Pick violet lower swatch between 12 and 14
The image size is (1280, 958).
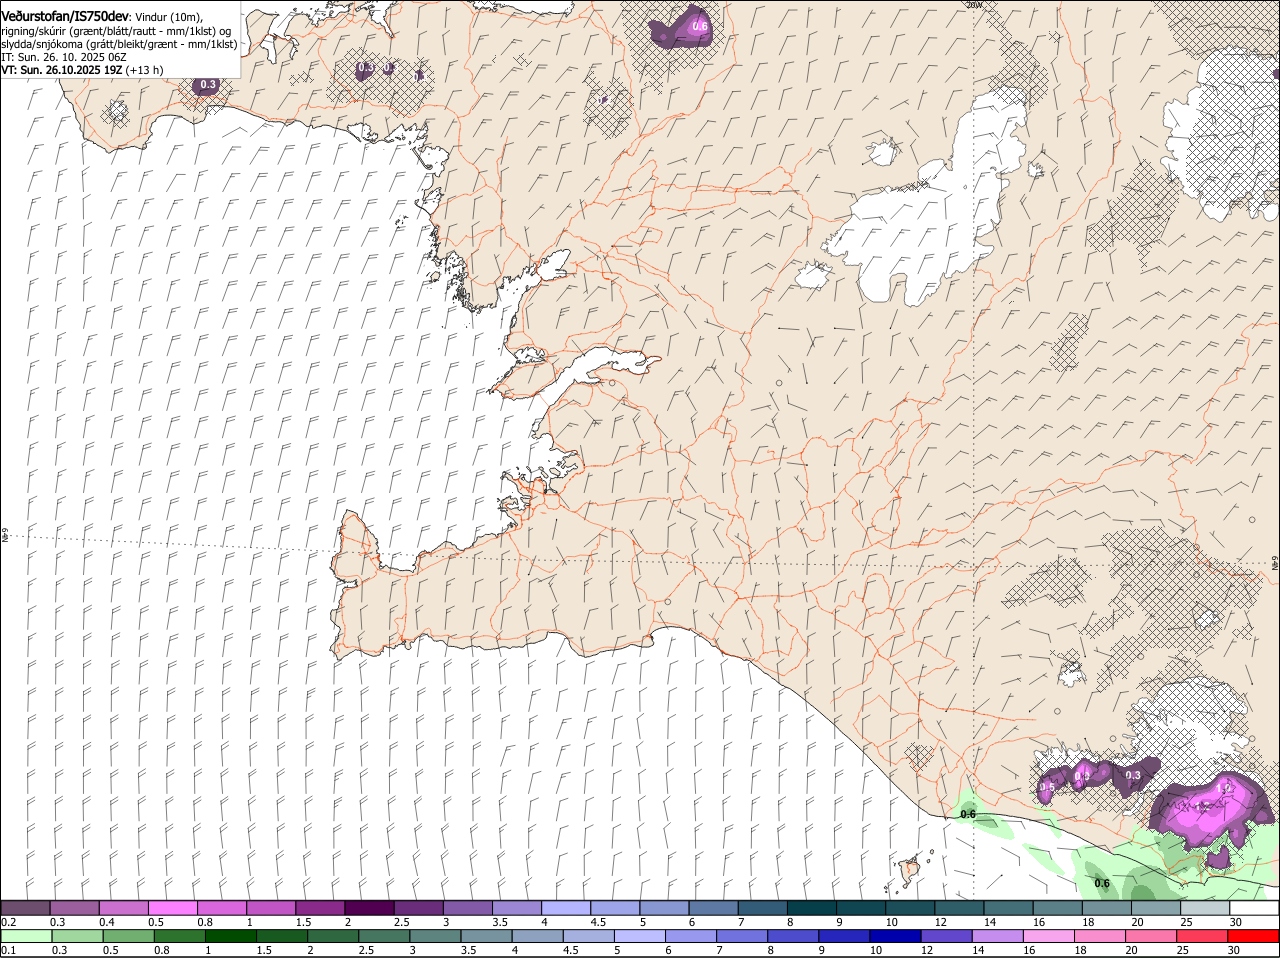[946, 936]
